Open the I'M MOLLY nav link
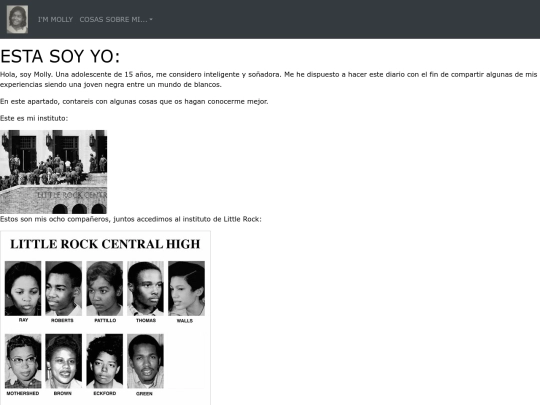 pyautogui.click(x=55, y=20)
